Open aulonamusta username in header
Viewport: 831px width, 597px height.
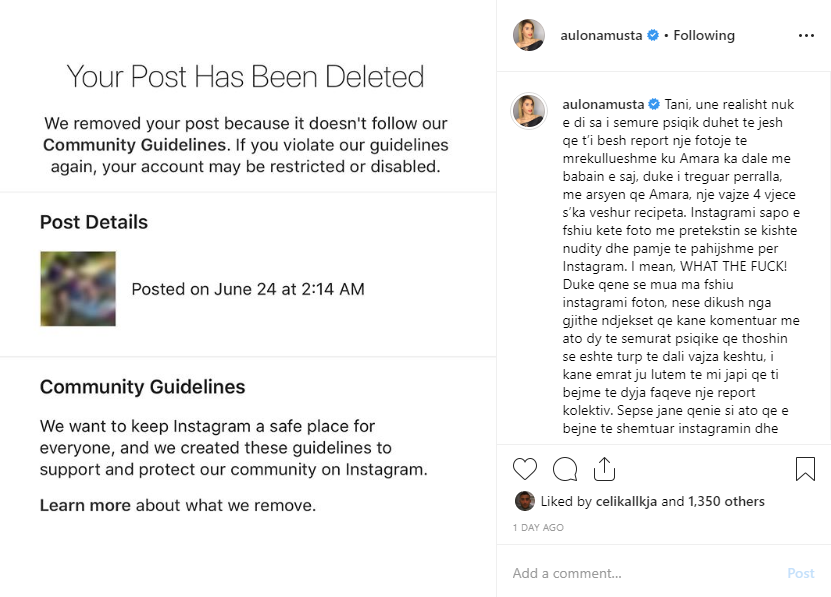pyautogui.click(x=601, y=36)
